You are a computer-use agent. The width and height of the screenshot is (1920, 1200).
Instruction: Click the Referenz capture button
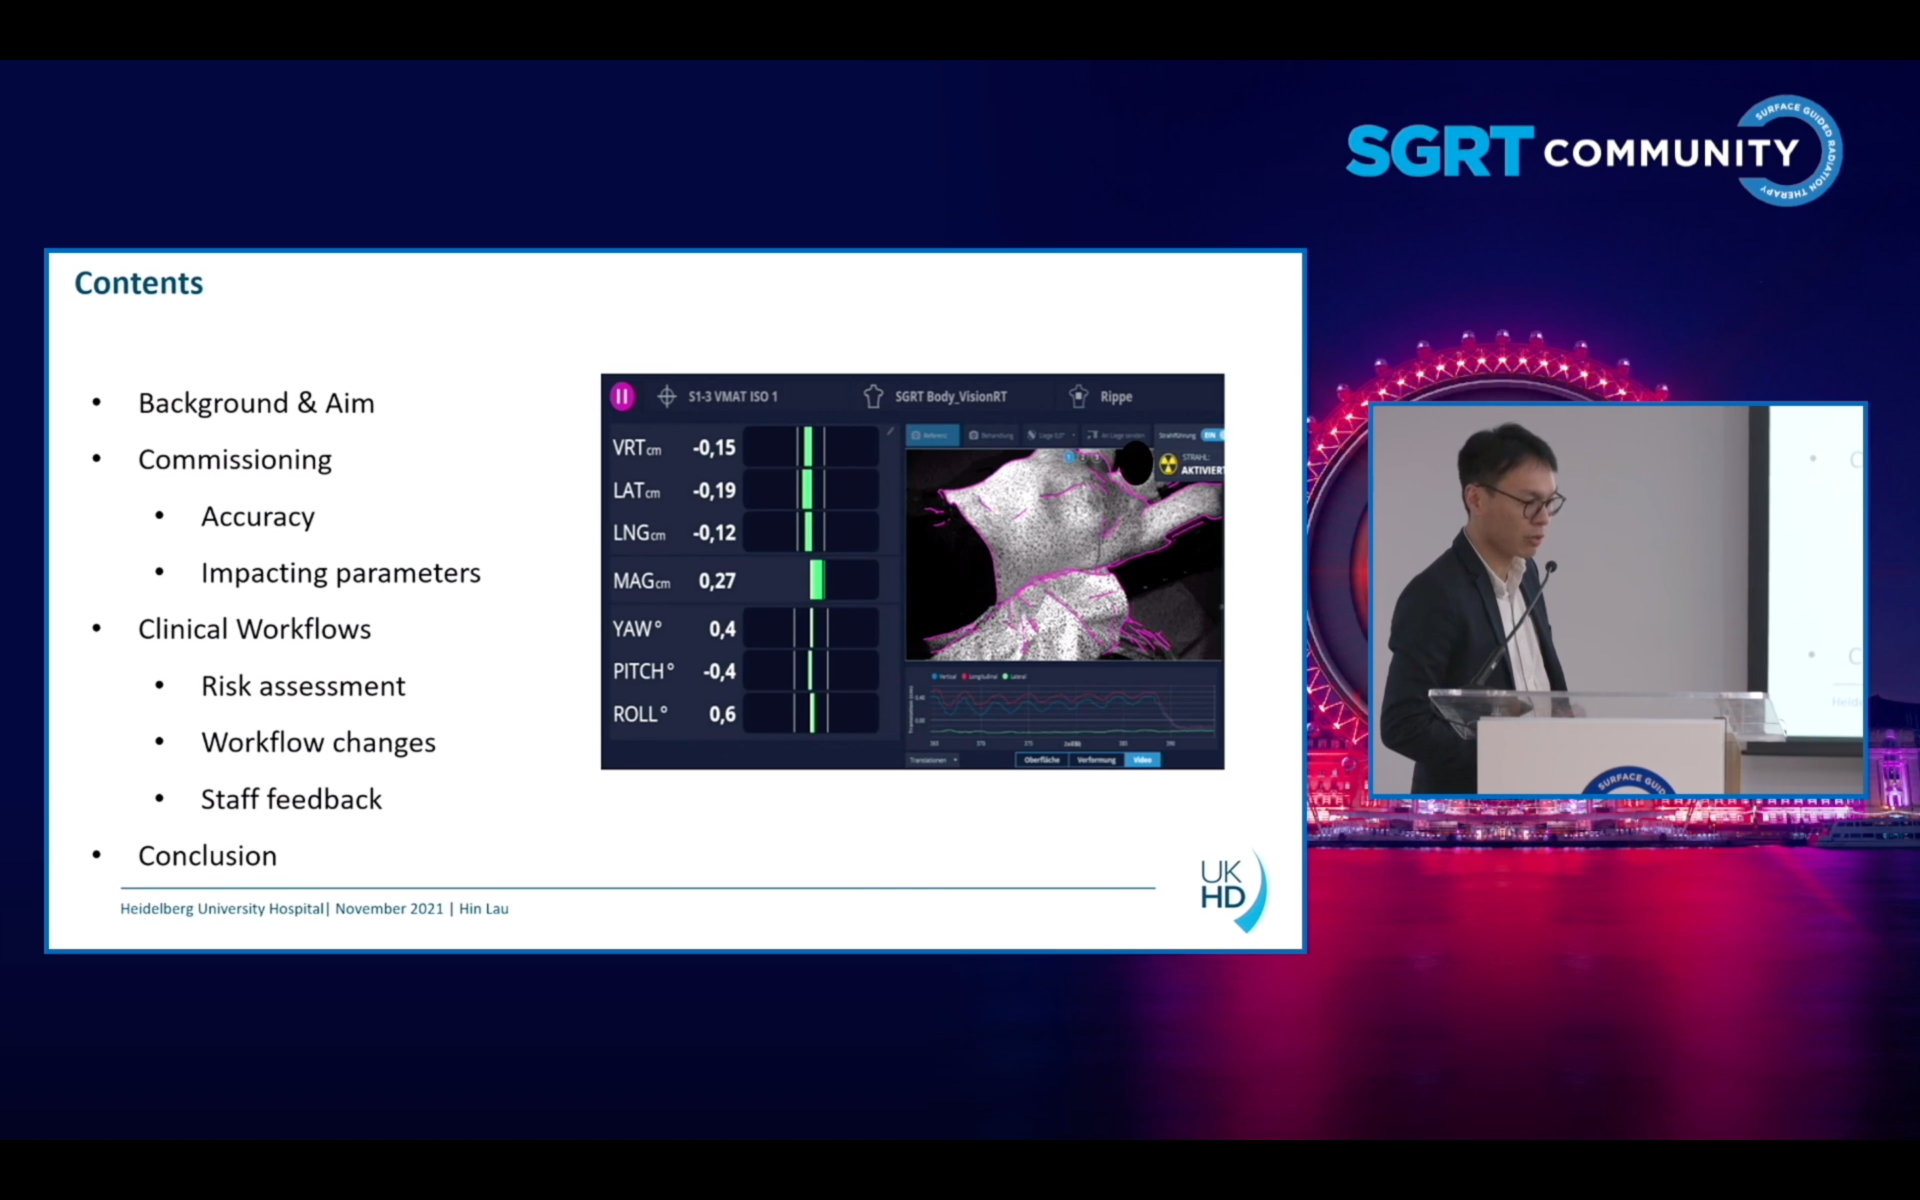(932, 435)
